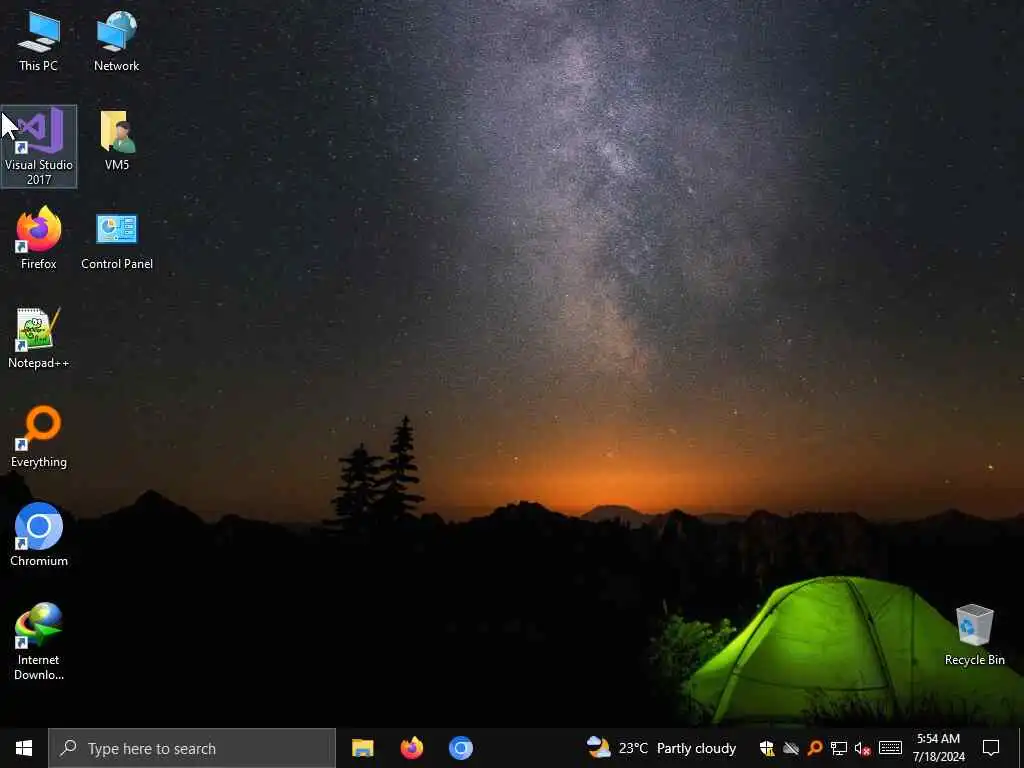Open the network status tray icon

coord(839,748)
